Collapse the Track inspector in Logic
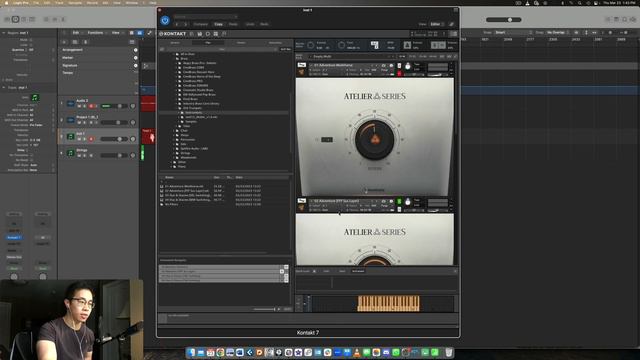The height and width of the screenshot is (360, 640). (x=4, y=87)
